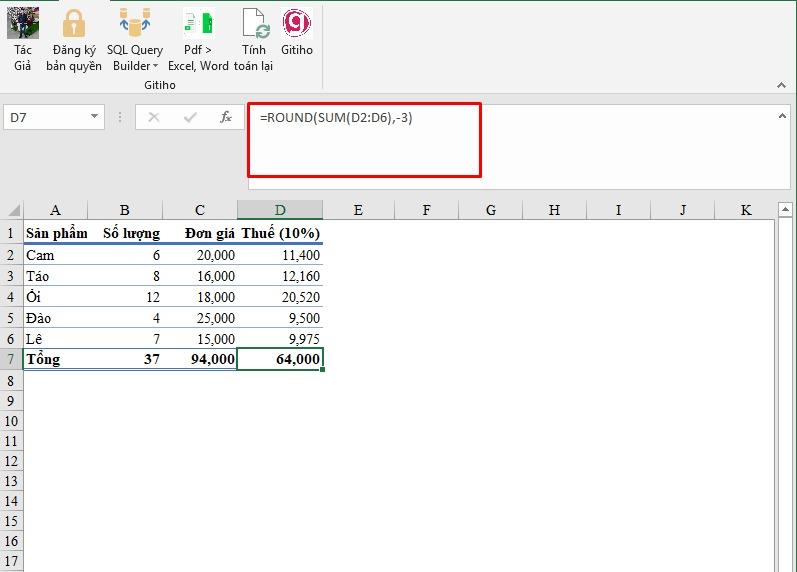The width and height of the screenshot is (797, 572).
Task: Select column K header
Action: tap(745, 209)
